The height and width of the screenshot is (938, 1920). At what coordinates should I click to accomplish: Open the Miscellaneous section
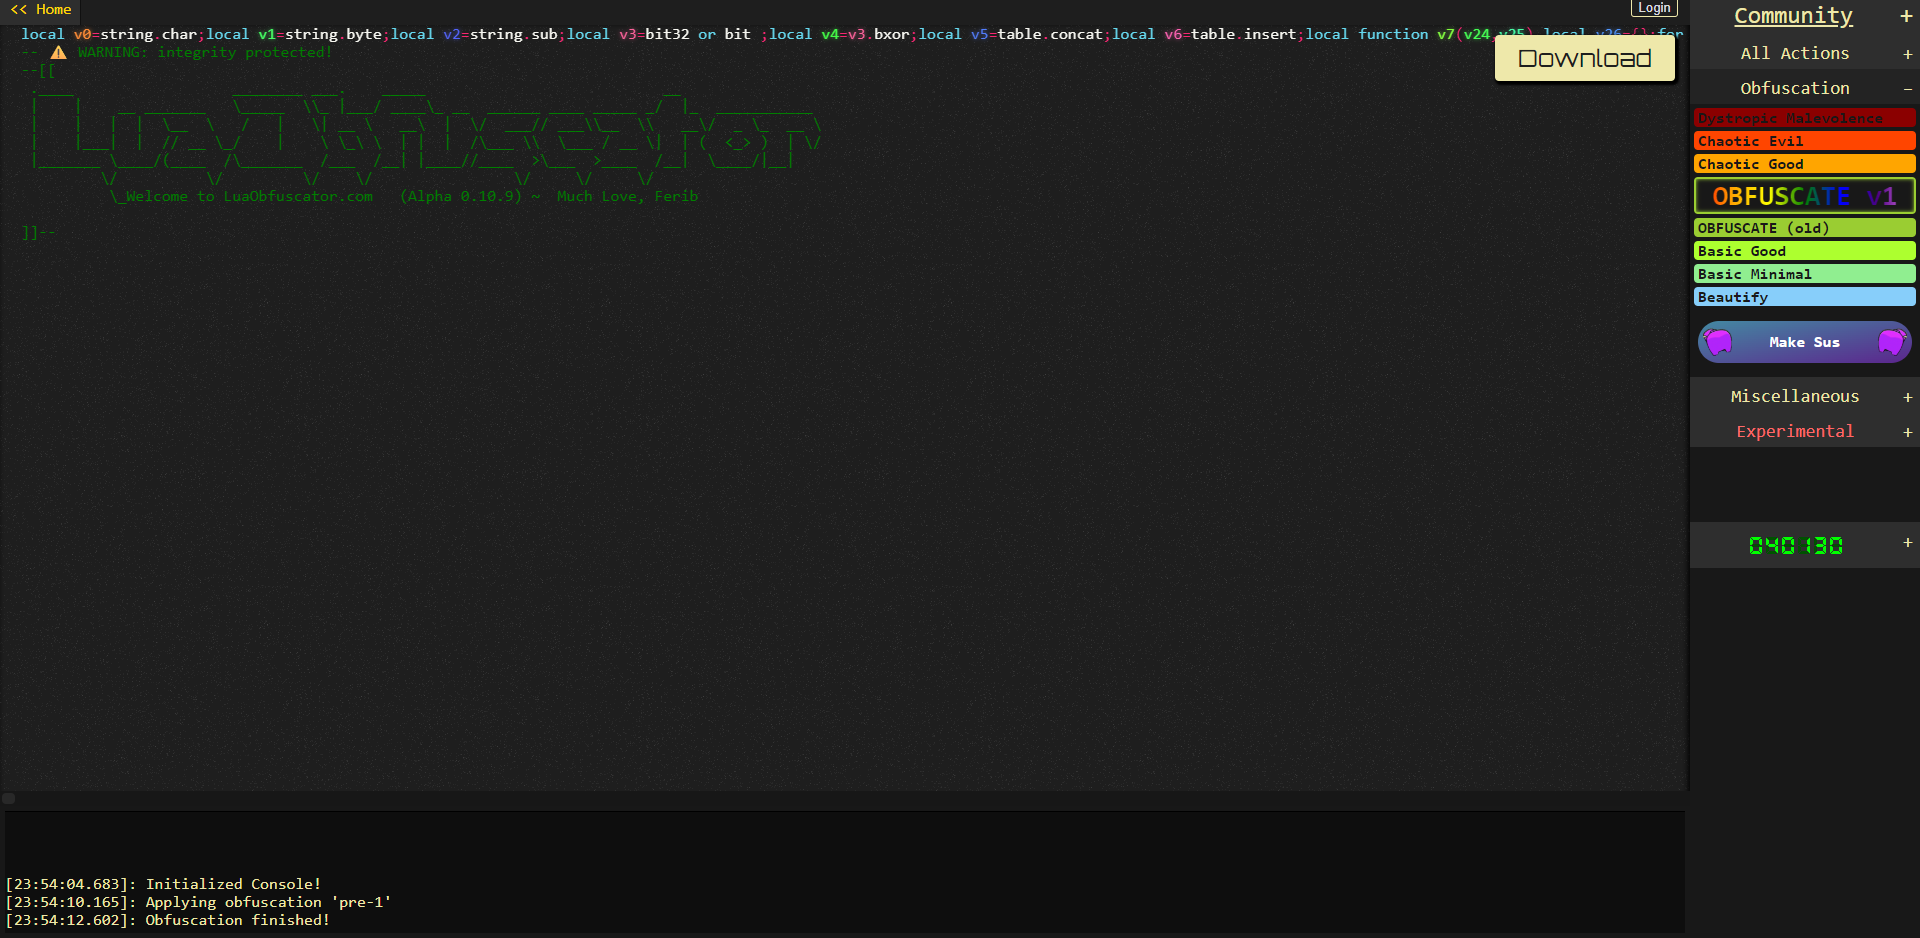1794,396
